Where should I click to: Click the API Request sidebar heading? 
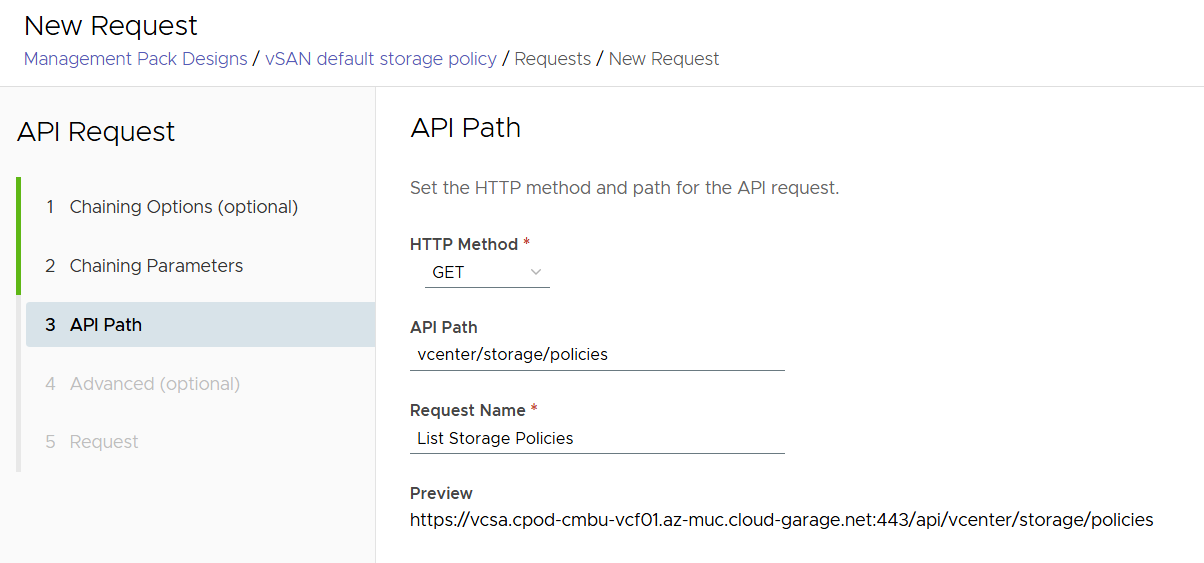pyautogui.click(x=96, y=132)
